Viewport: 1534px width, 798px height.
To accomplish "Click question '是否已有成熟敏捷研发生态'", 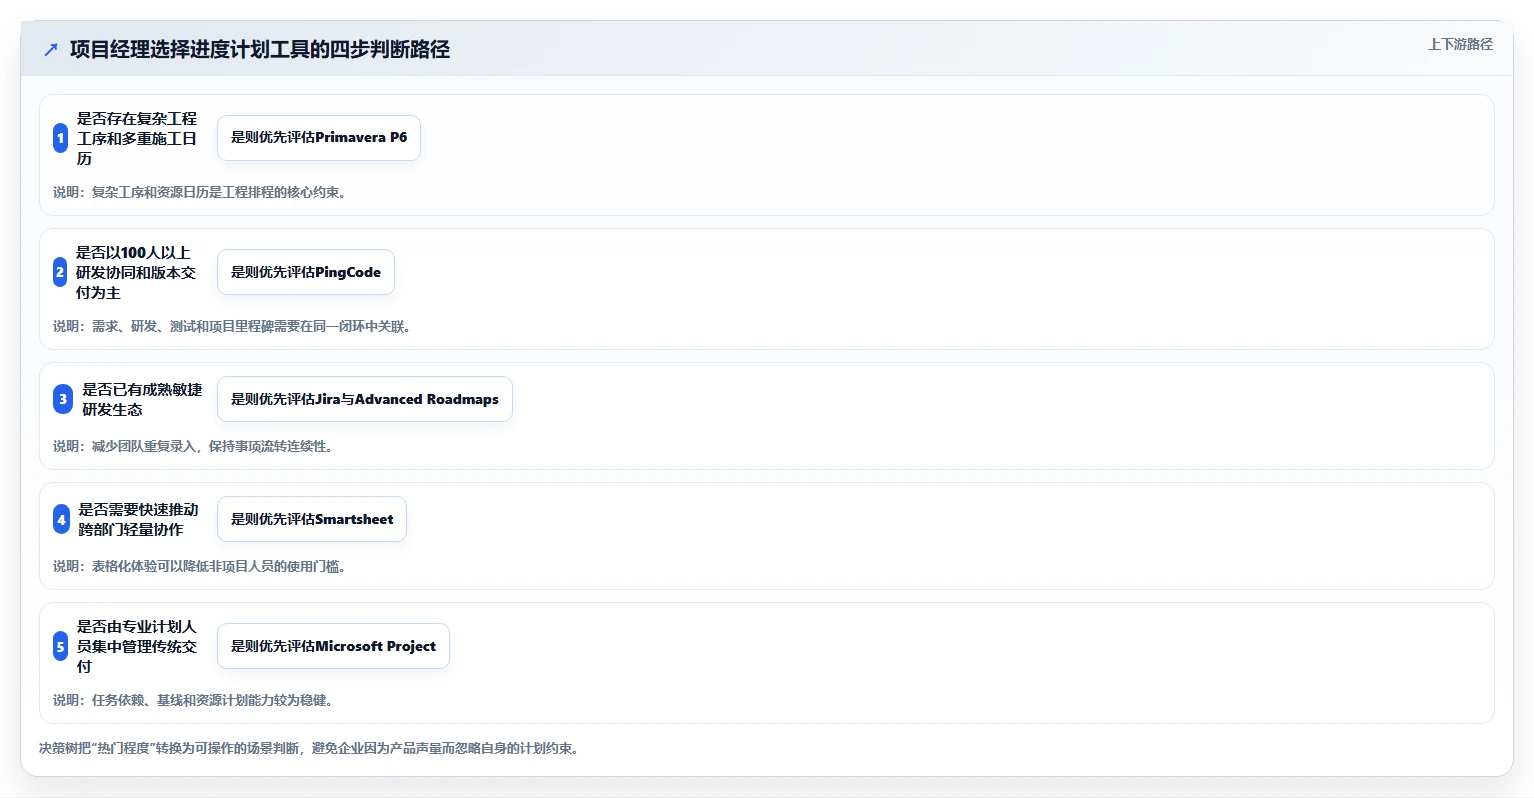I will click(142, 399).
